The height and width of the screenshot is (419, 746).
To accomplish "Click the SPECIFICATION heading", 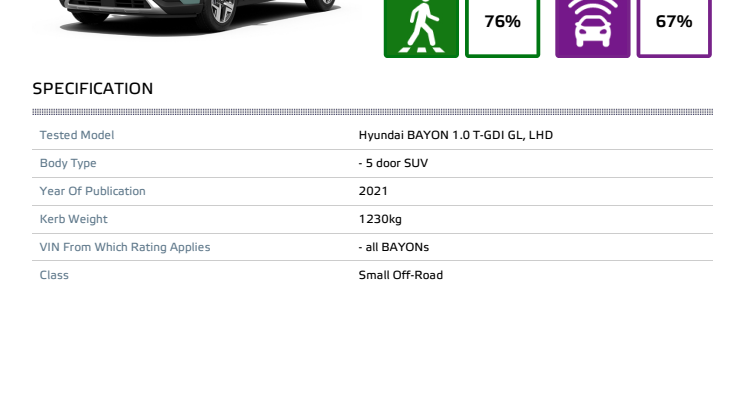I will coord(93,88).
